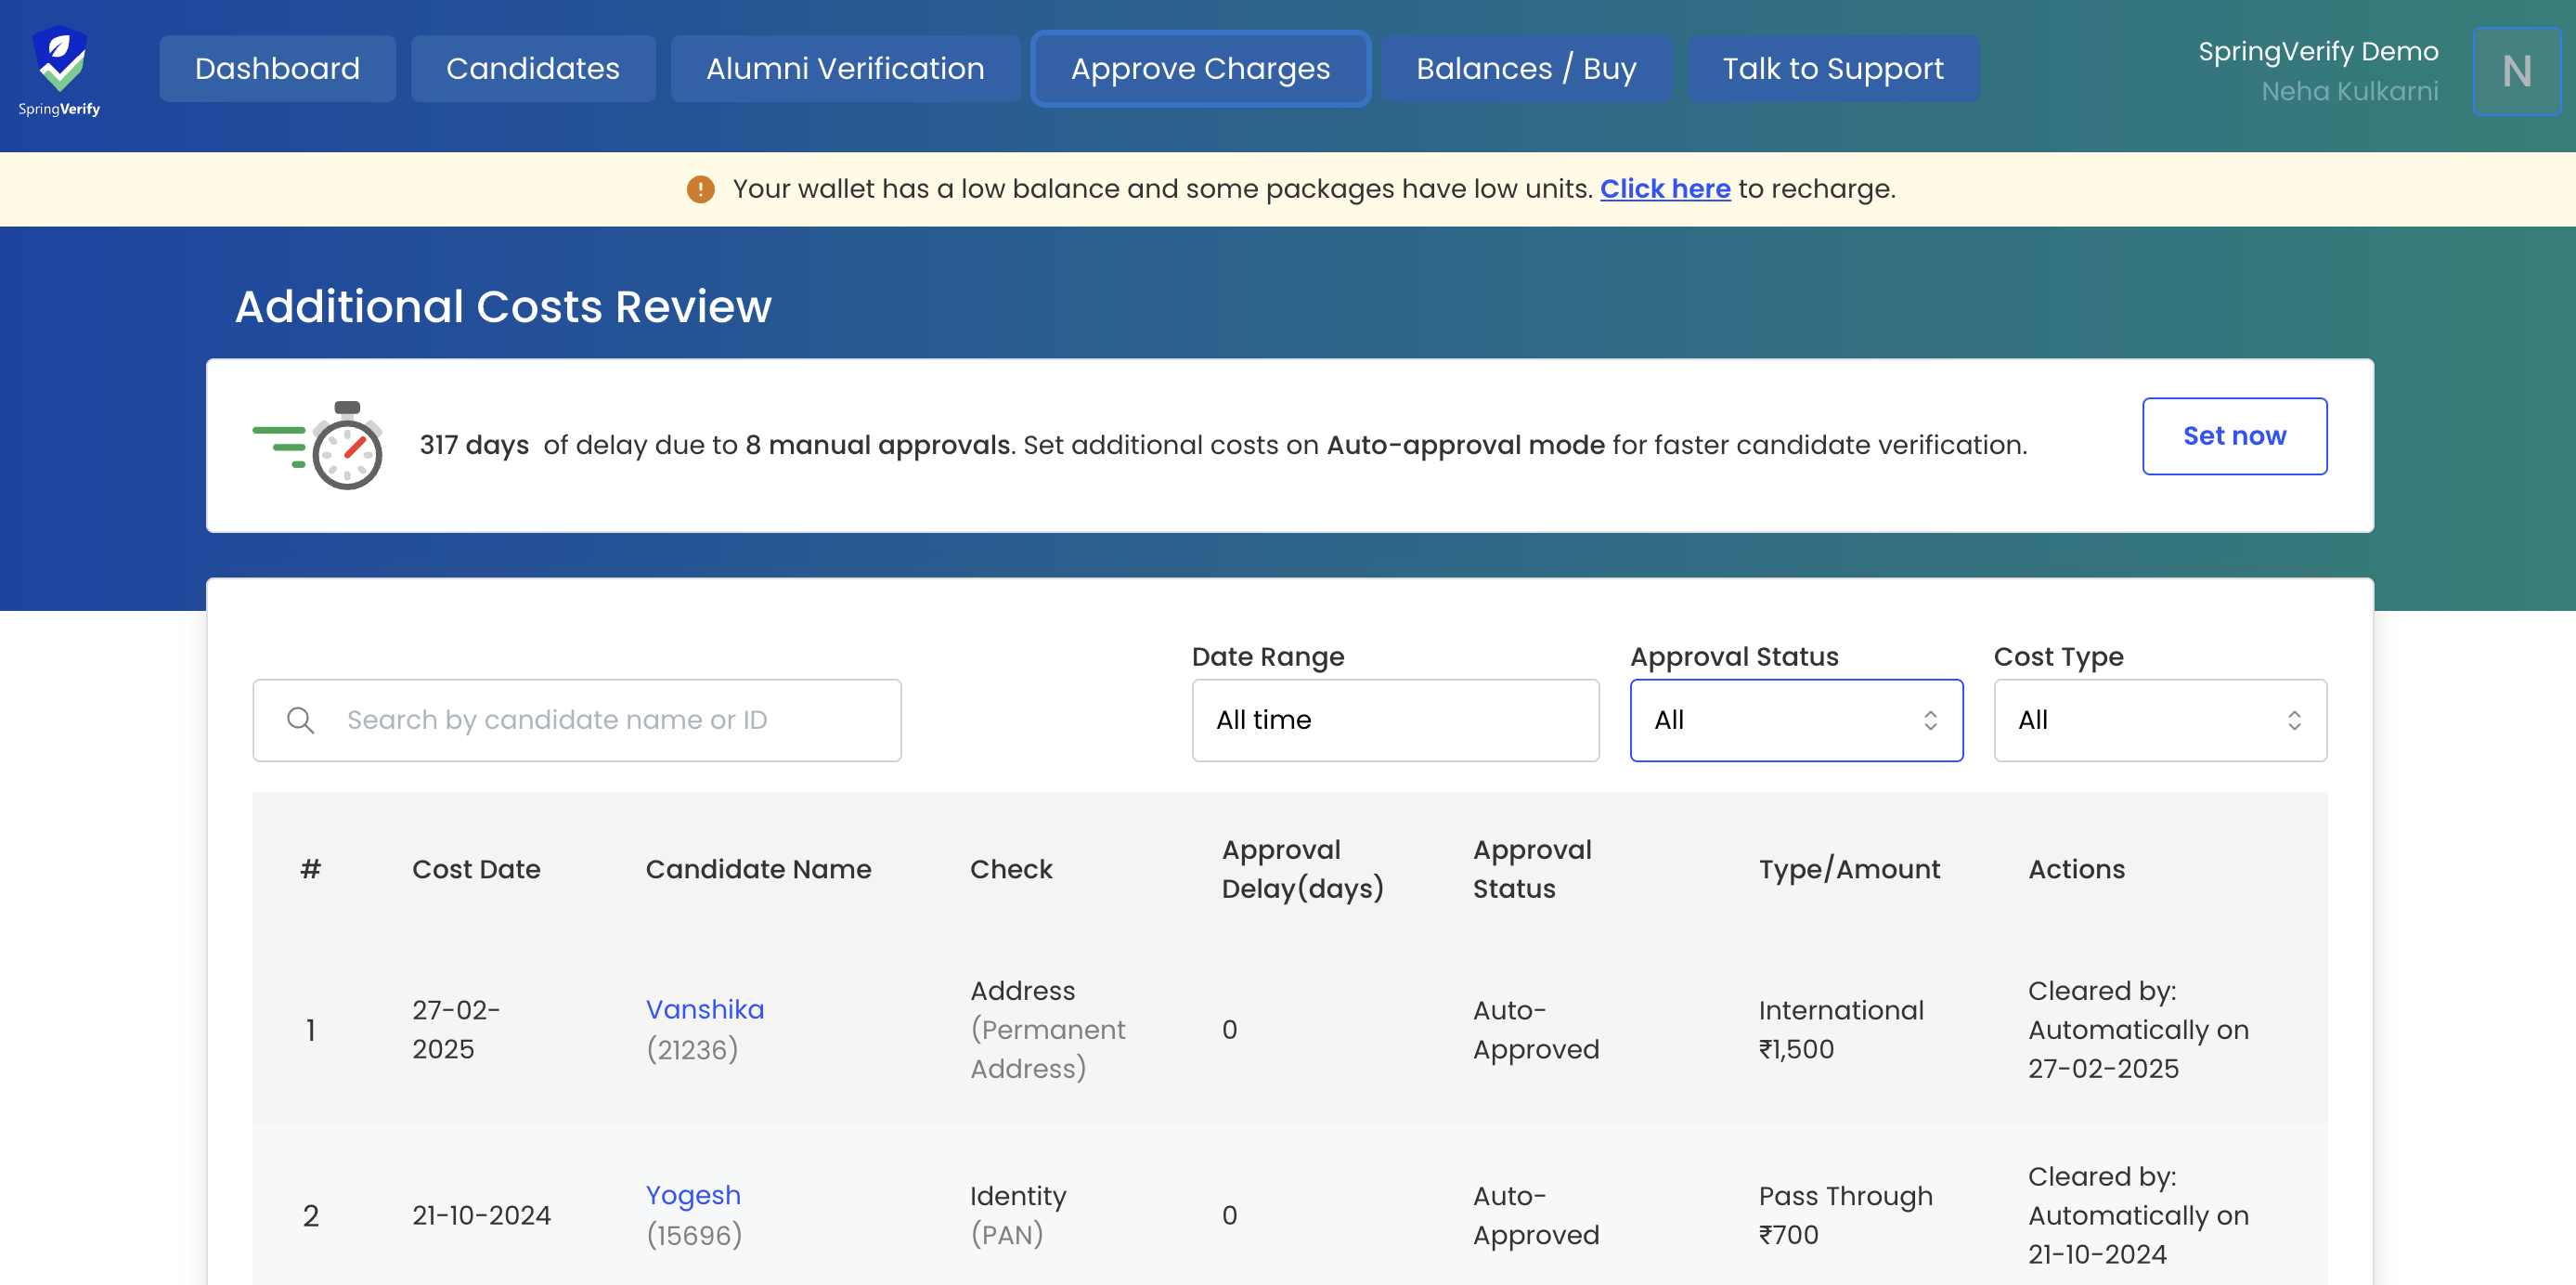Click Cost Type dropdown arrows

pos(2293,720)
